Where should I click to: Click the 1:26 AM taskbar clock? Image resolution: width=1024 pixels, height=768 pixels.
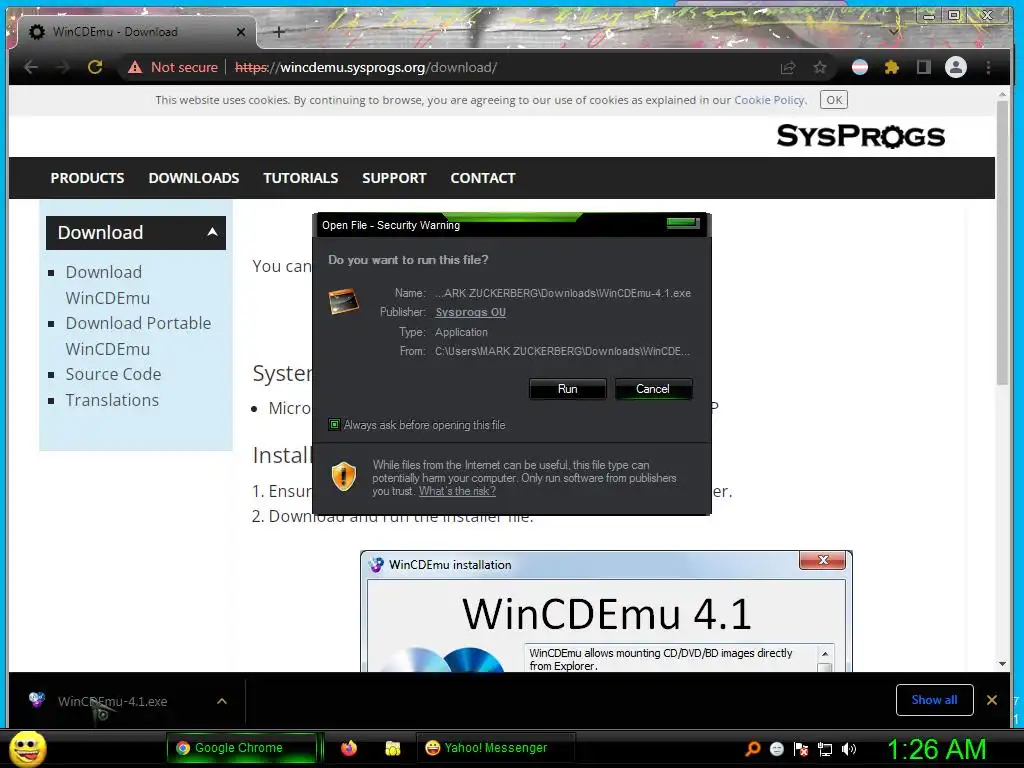[x=936, y=749]
